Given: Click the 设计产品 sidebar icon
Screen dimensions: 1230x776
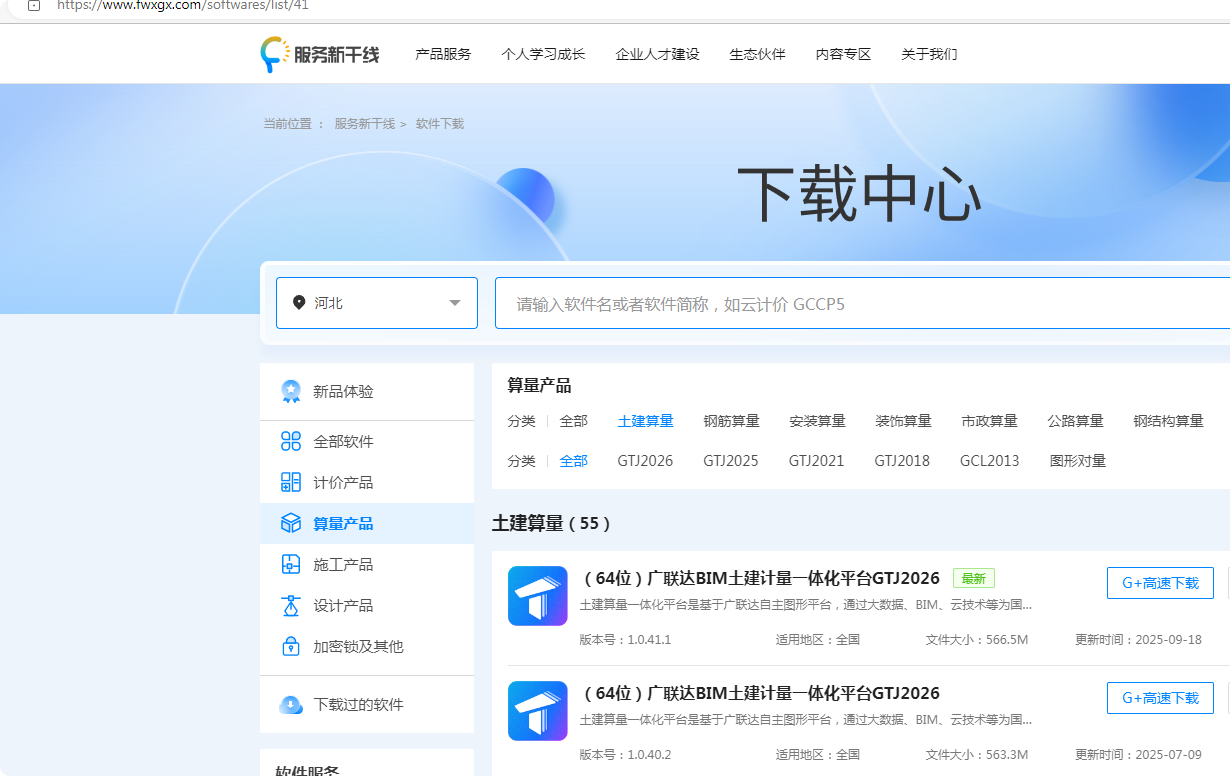Looking at the screenshot, I should [x=291, y=605].
